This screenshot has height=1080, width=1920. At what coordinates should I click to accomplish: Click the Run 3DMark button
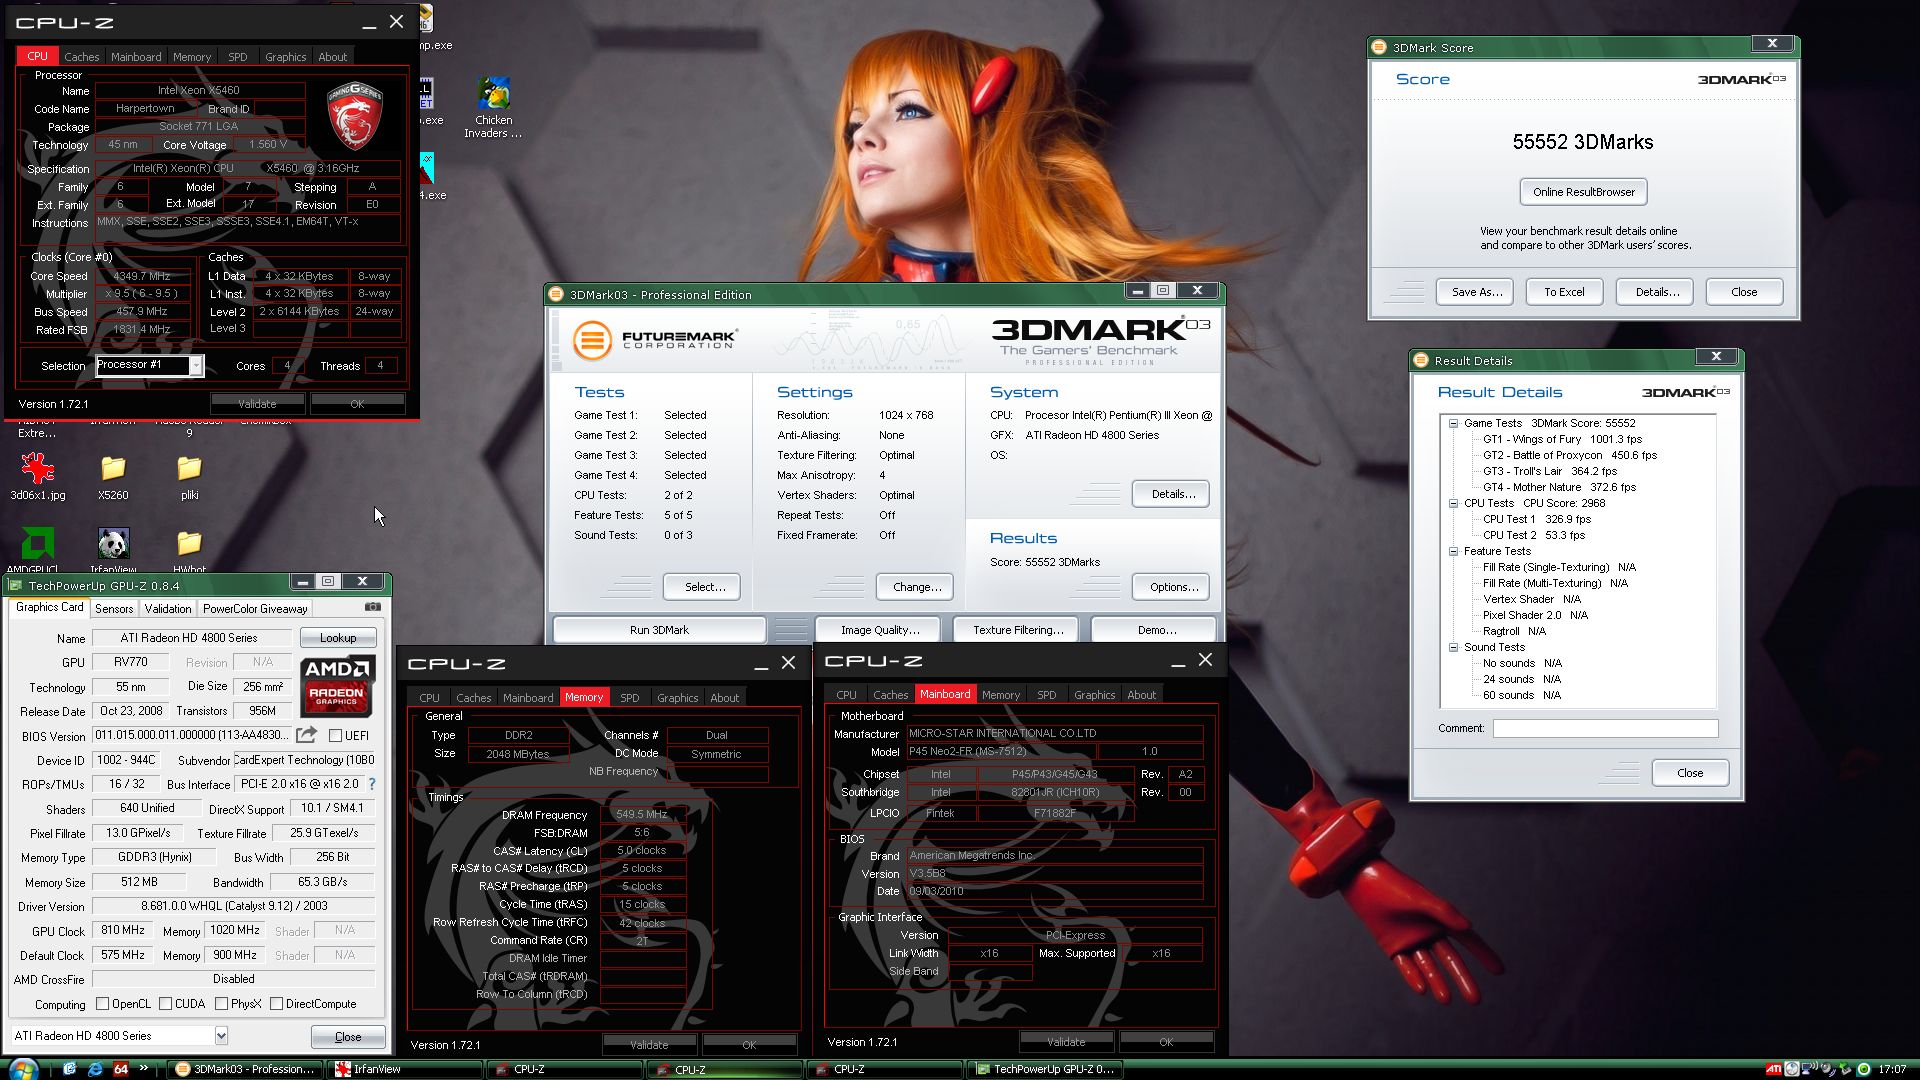(659, 630)
